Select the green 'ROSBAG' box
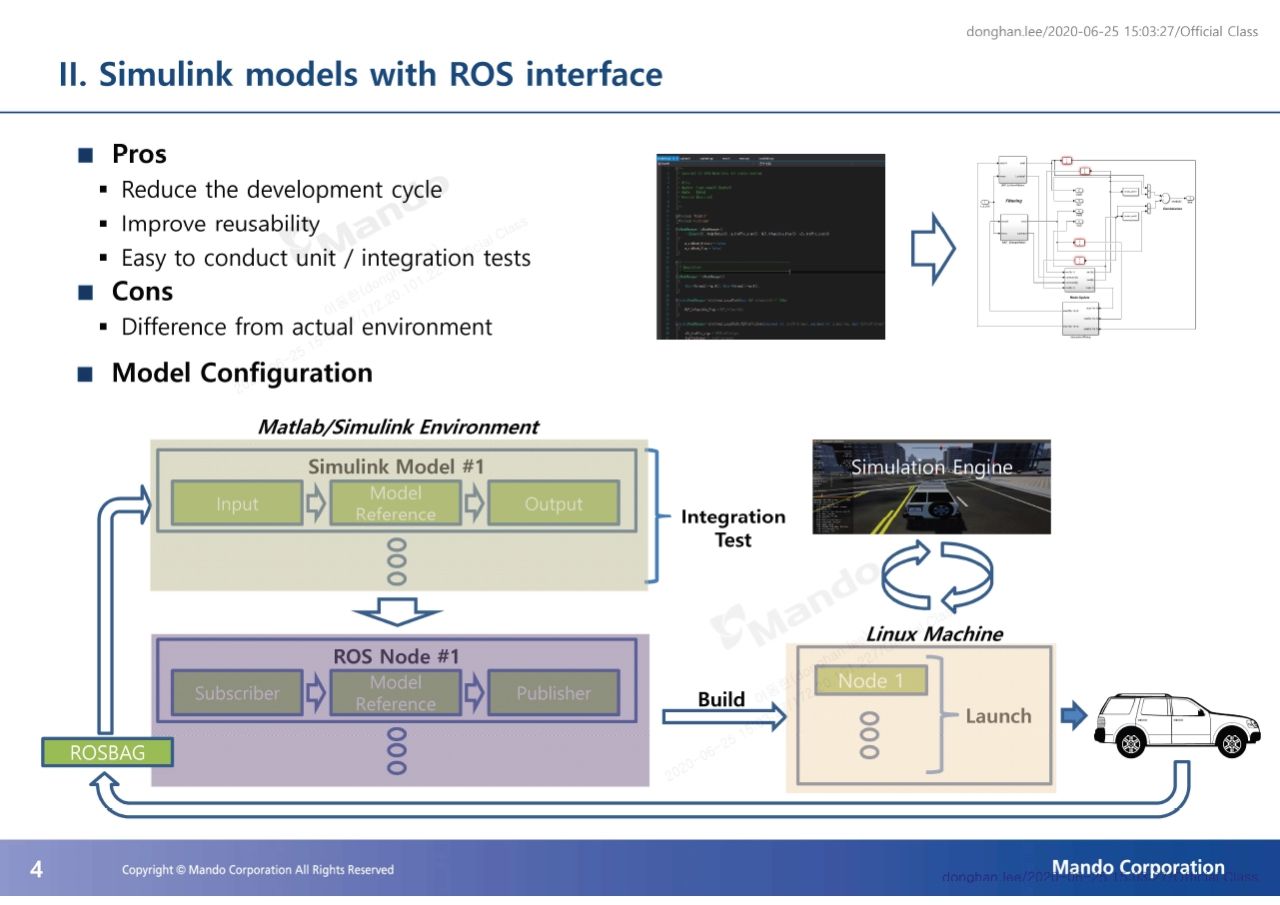The height and width of the screenshot is (905, 1280). pyautogui.click(x=107, y=753)
